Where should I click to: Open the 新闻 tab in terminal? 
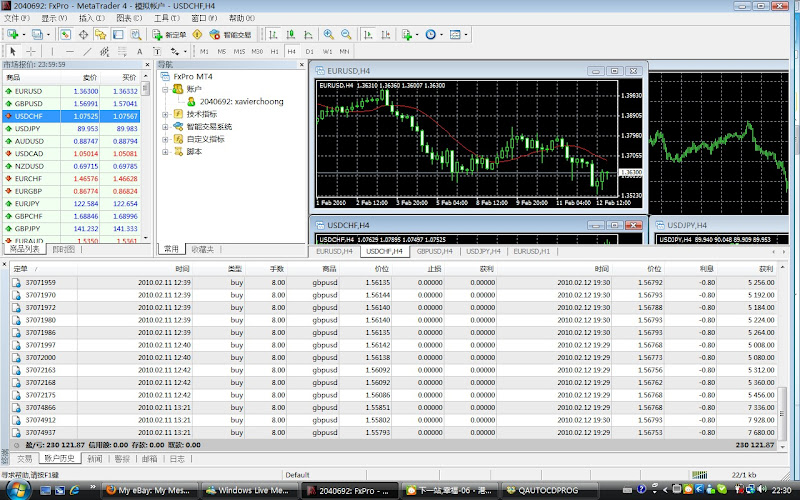(x=93, y=459)
